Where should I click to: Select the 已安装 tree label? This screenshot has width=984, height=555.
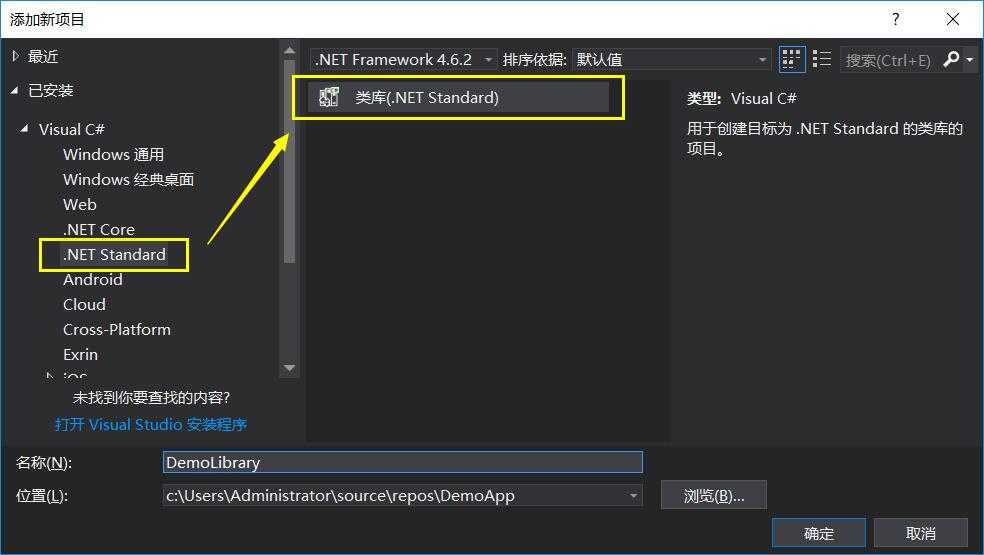(x=51, y=91)
